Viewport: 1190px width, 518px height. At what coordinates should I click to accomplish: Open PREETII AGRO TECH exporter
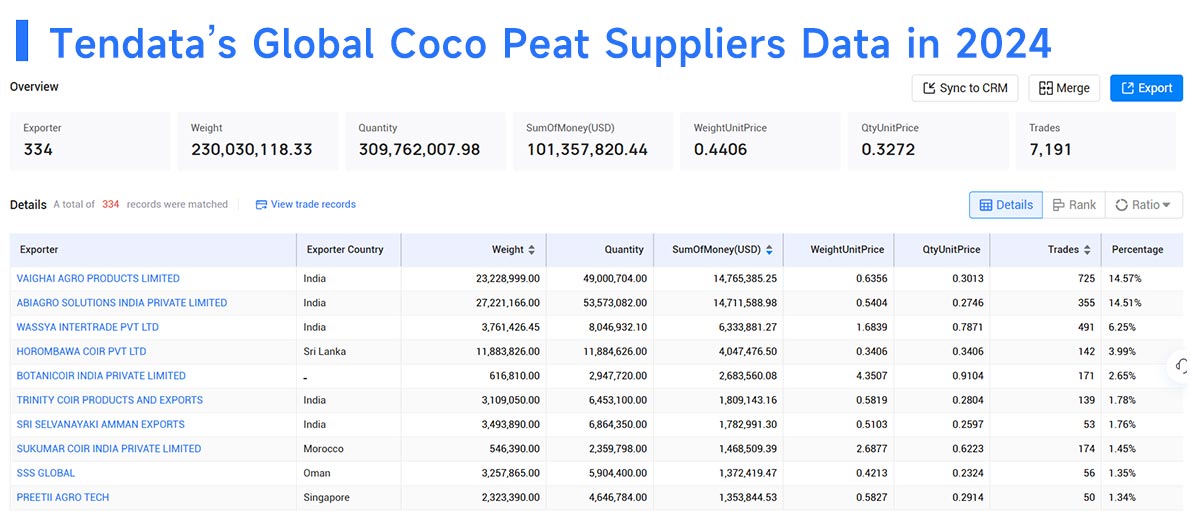tap(62, 497)
